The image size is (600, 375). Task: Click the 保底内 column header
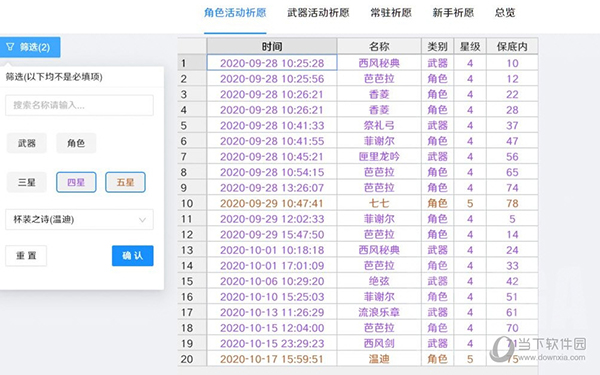(x=512, y=46)
